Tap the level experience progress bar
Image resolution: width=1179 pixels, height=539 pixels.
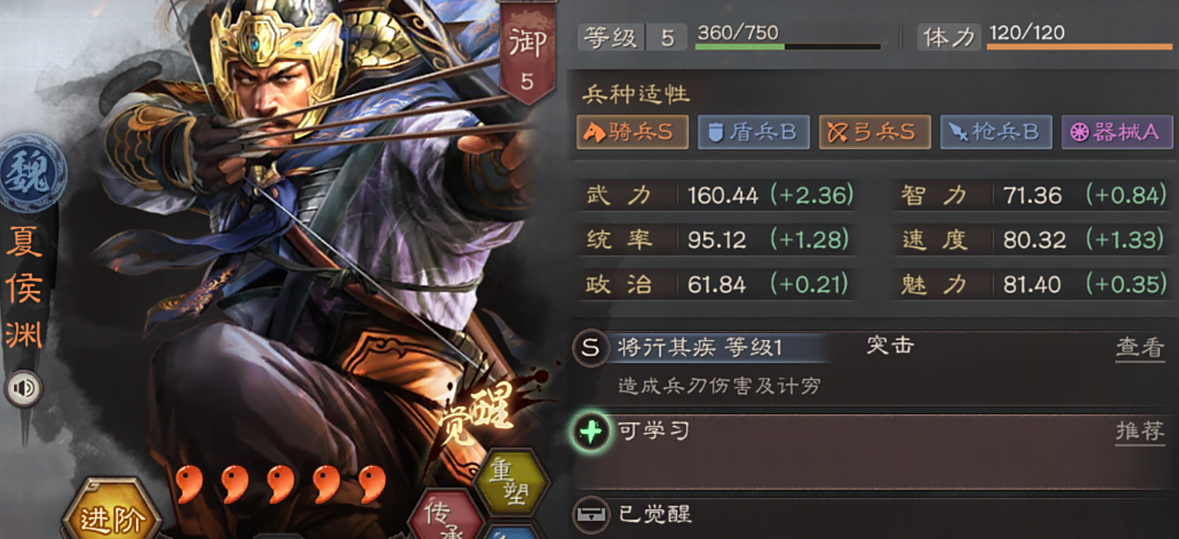pos(787,47)
